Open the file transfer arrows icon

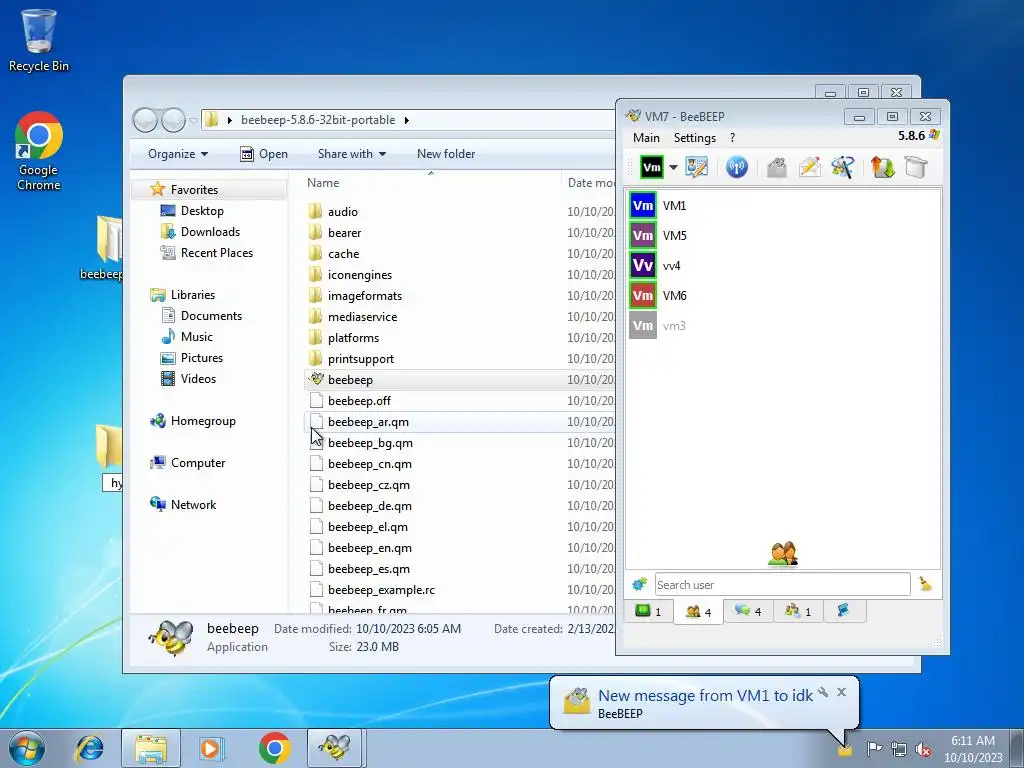coord(882,167)
